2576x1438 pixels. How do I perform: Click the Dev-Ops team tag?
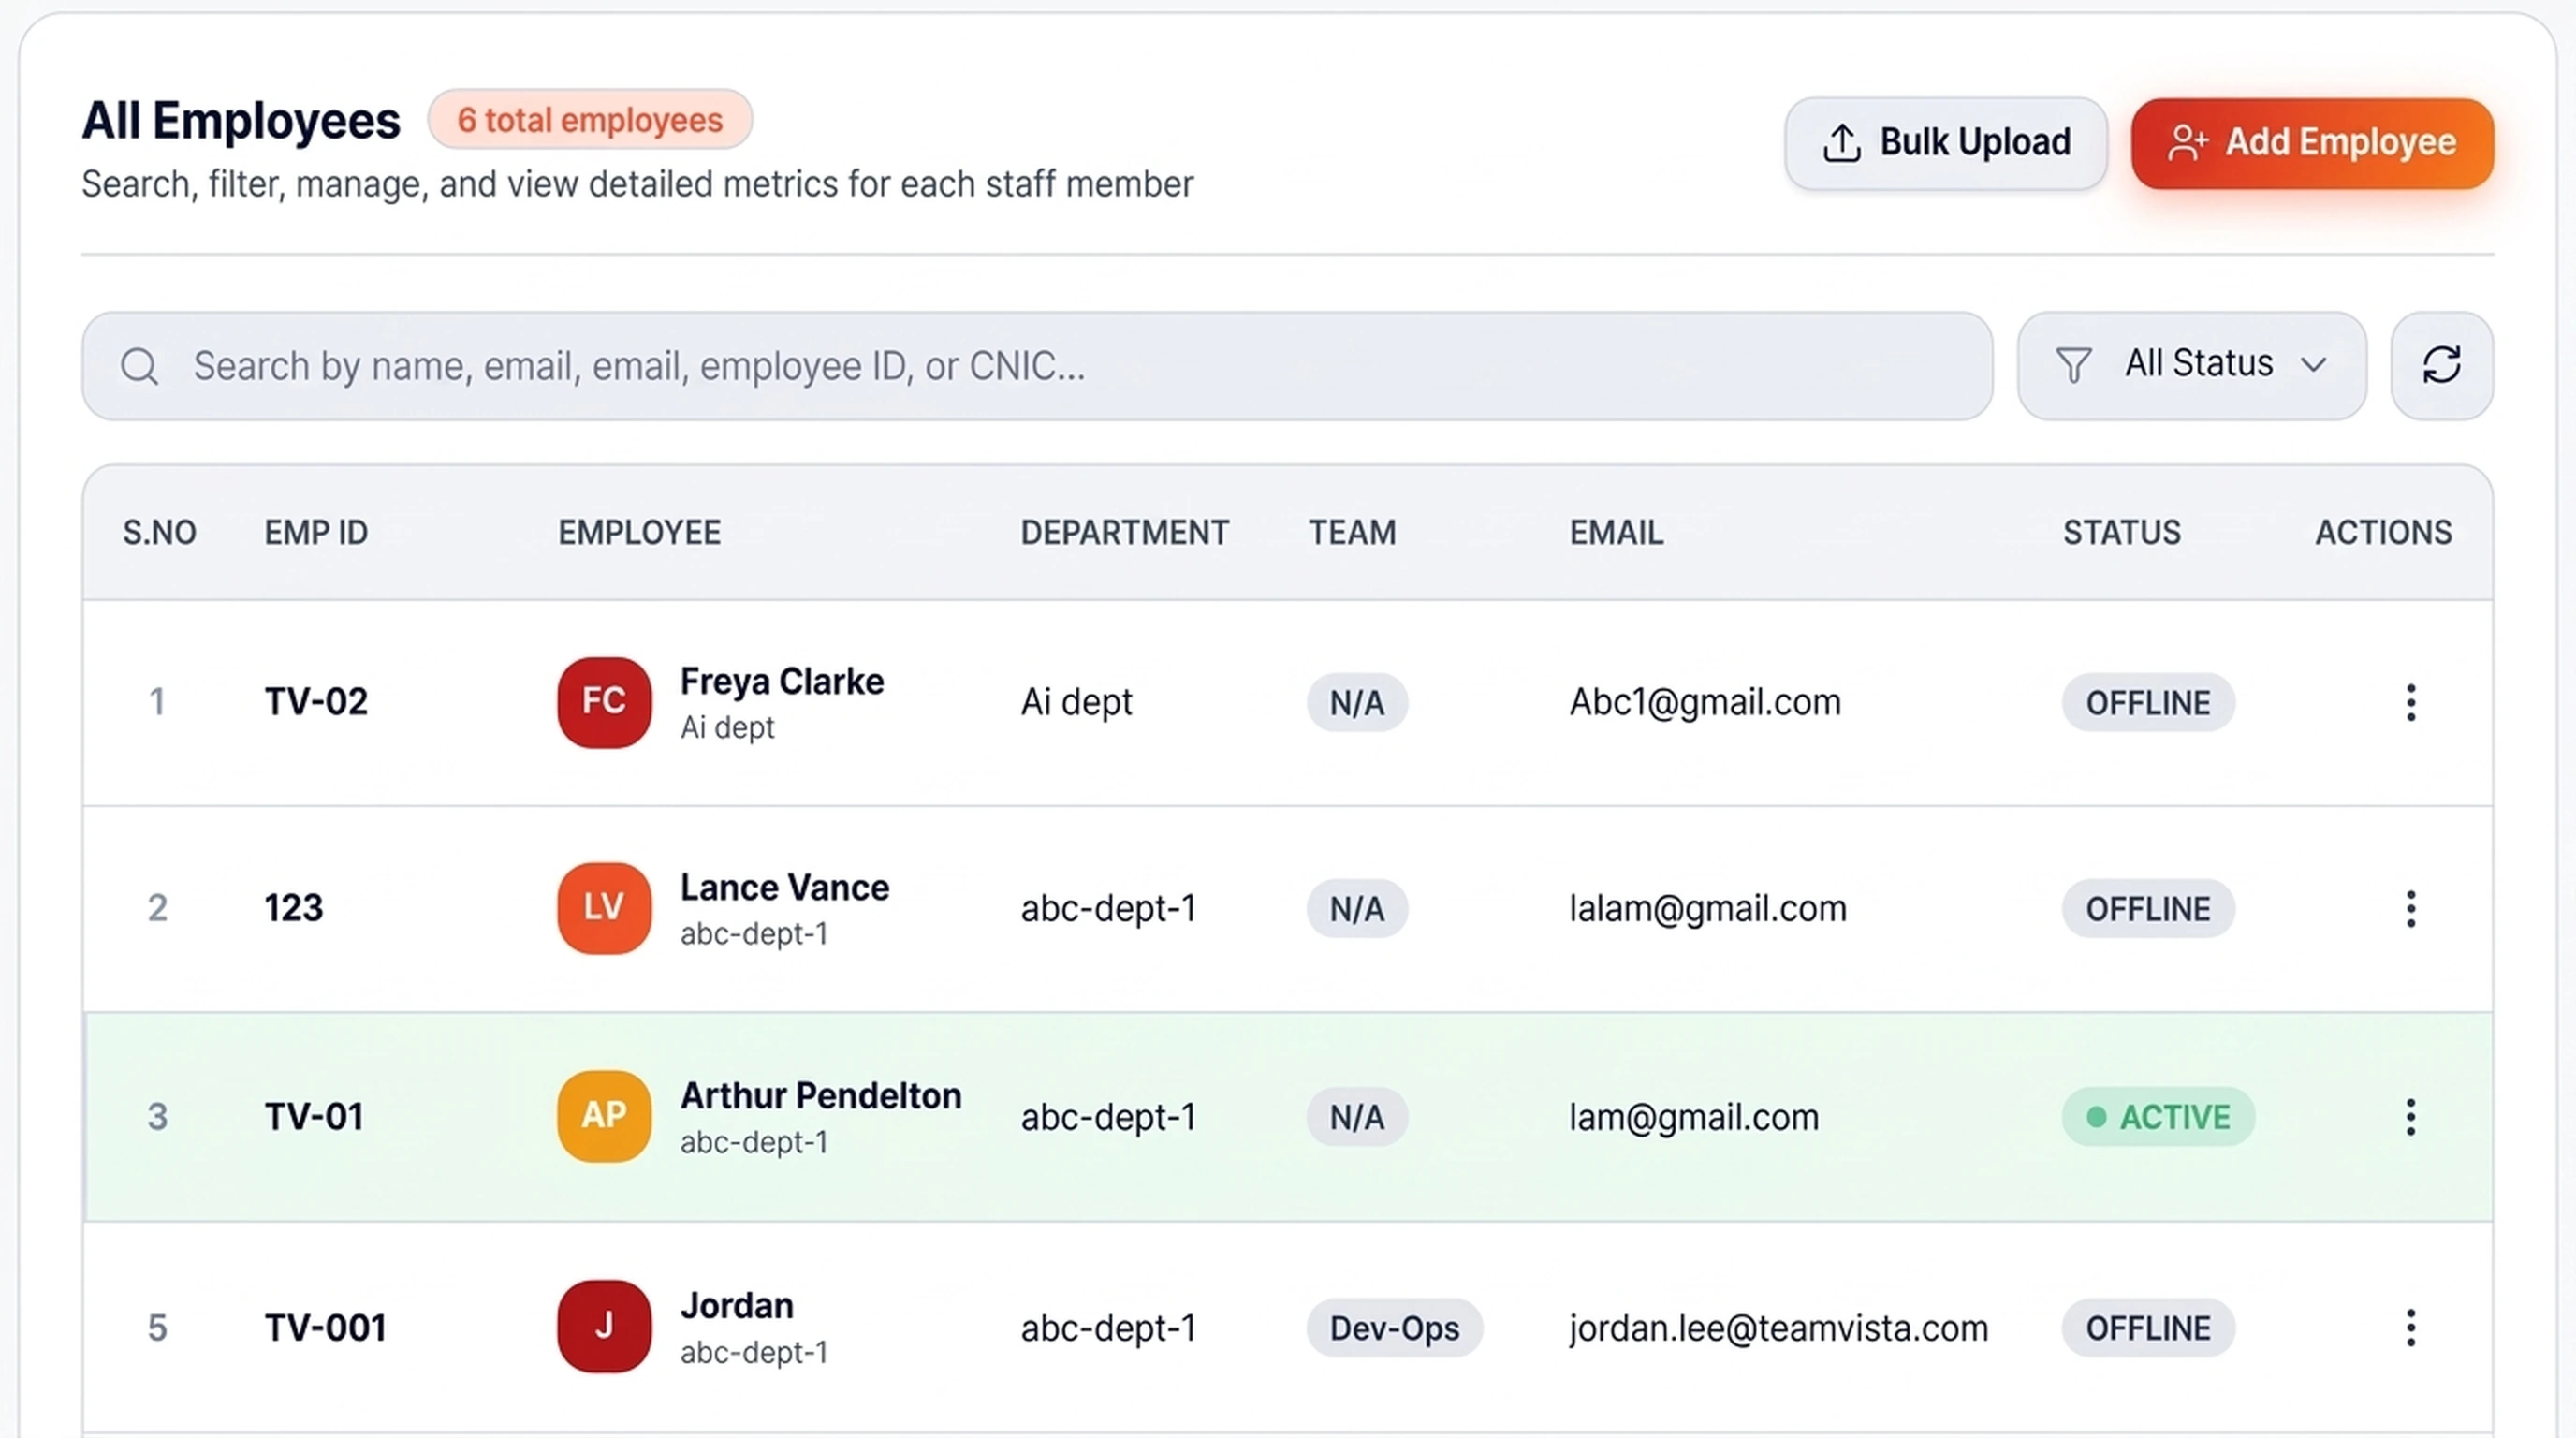(x=1394, y=1328)
